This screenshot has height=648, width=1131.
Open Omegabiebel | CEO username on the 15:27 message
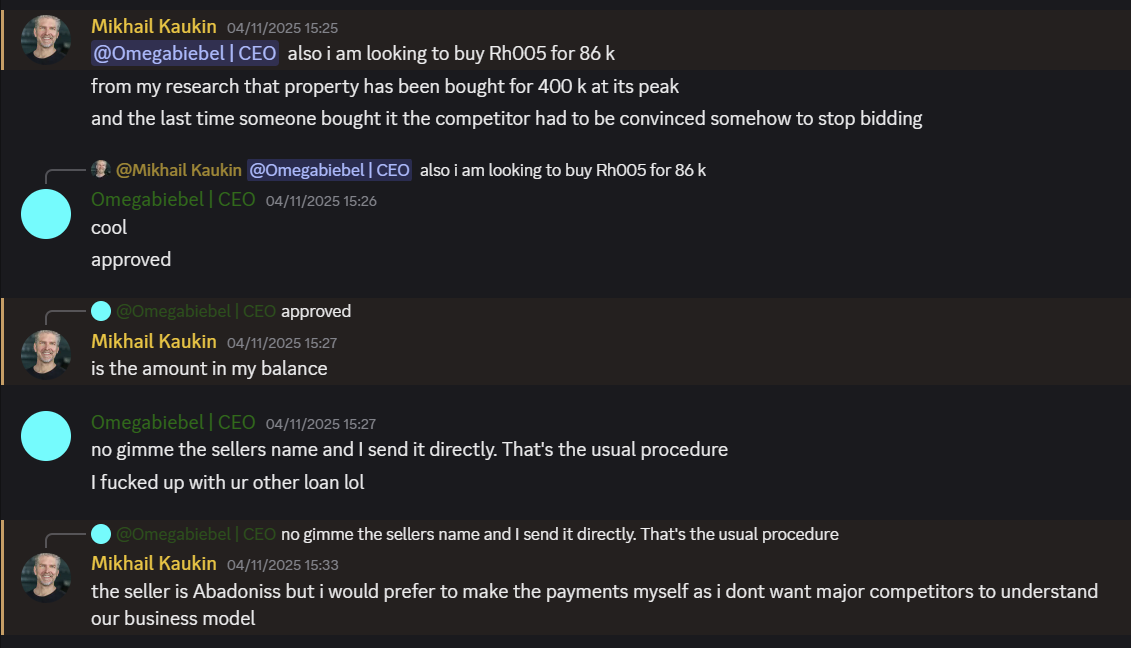[173, 422]
